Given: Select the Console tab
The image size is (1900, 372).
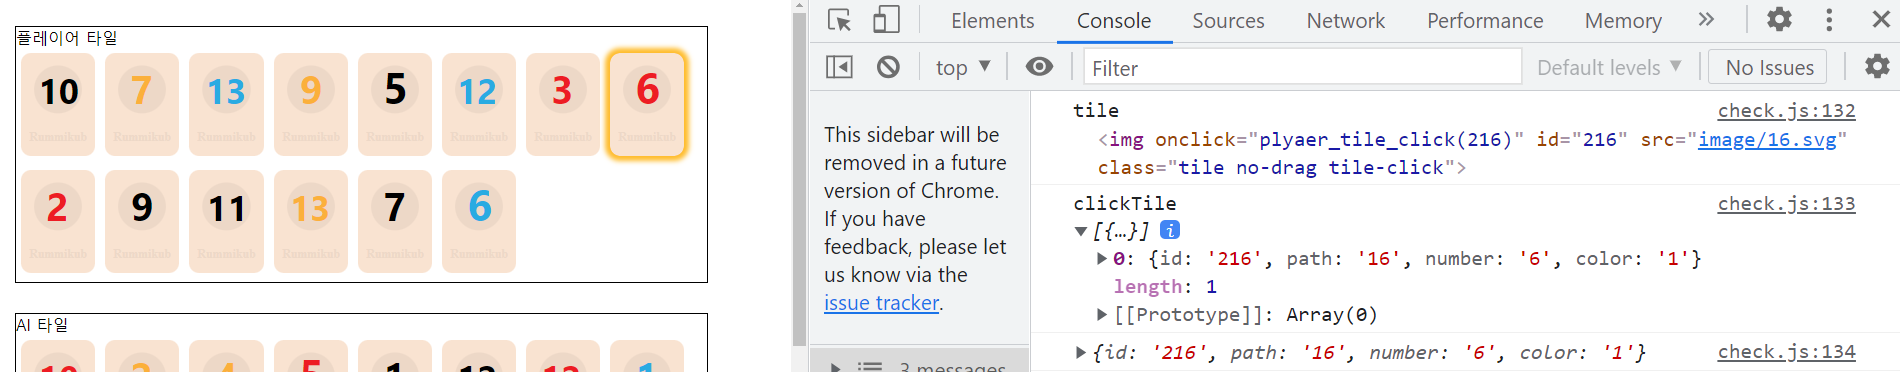Looking at the screenshot, I should [1114, 21].
